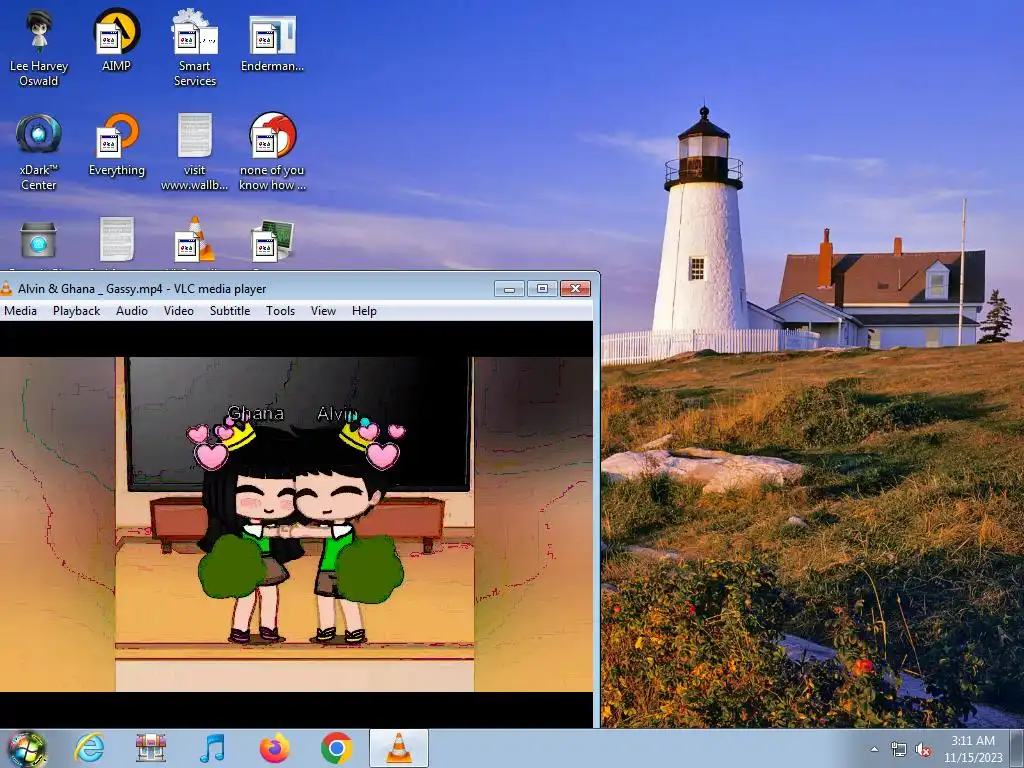Open the music note app on taskbar

212,748
